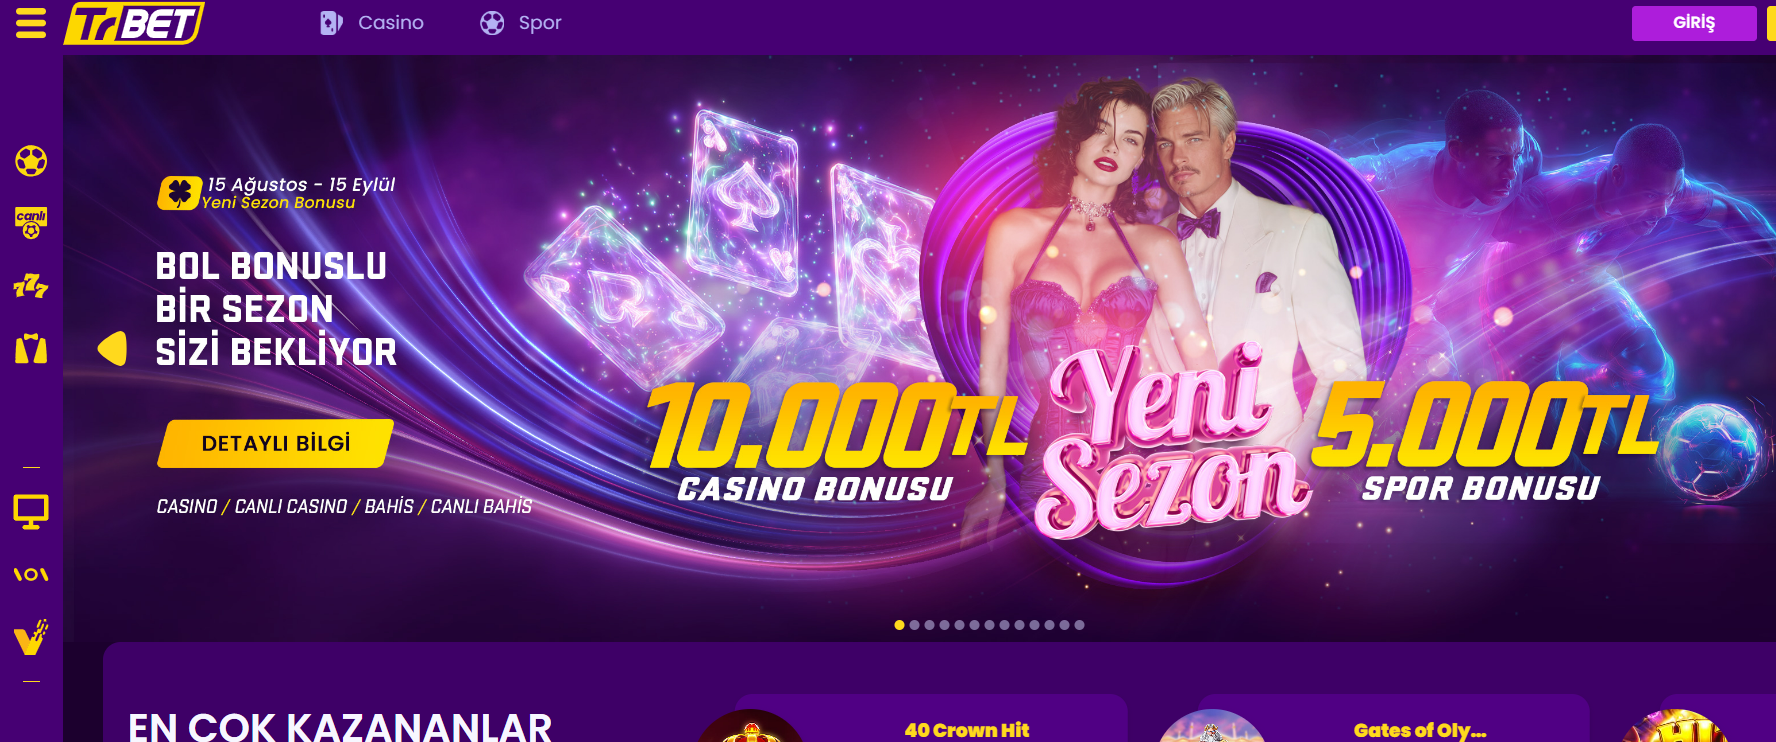Open live betting "canlı" sidebar icon
Viewport: 1776px width, 742px height.
[x=31, y=223]
